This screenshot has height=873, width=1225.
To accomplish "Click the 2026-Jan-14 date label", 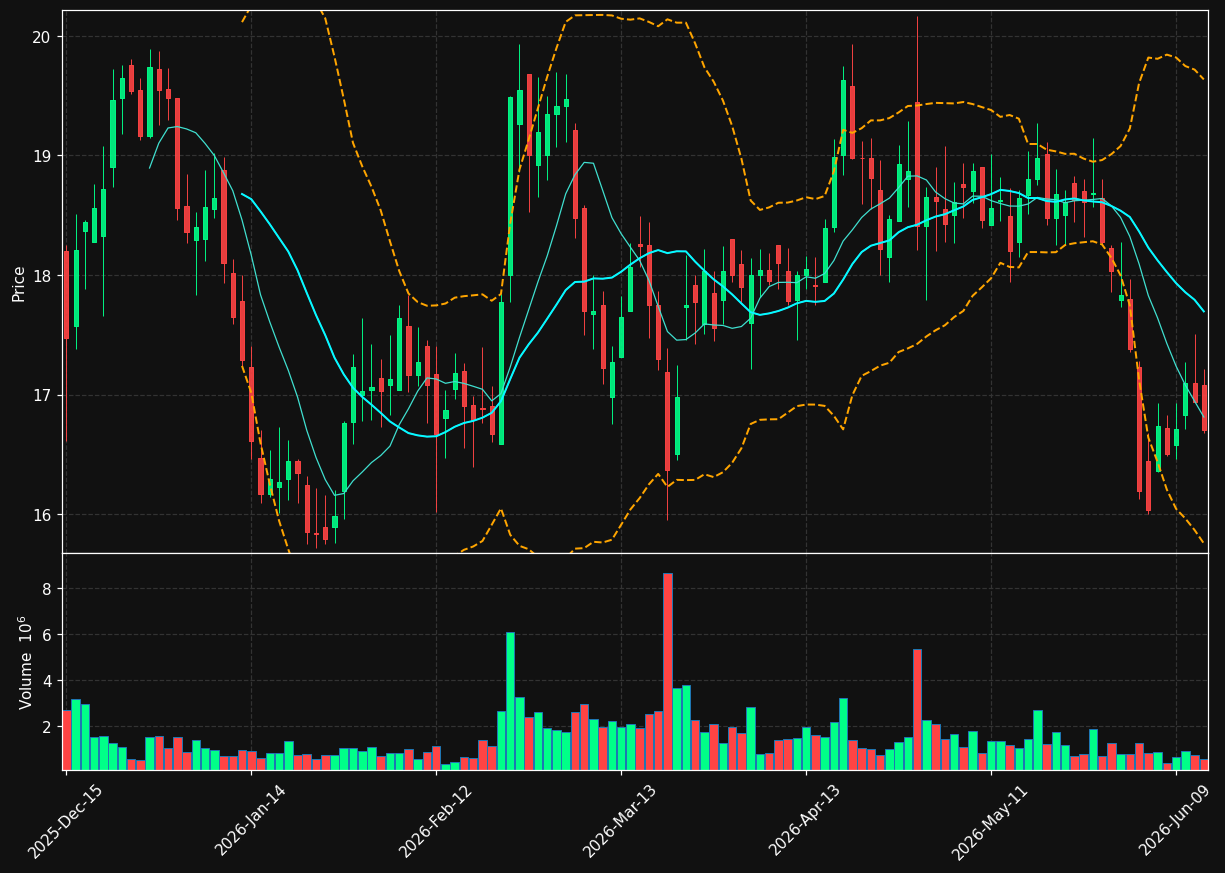I will tap(251, 821).
